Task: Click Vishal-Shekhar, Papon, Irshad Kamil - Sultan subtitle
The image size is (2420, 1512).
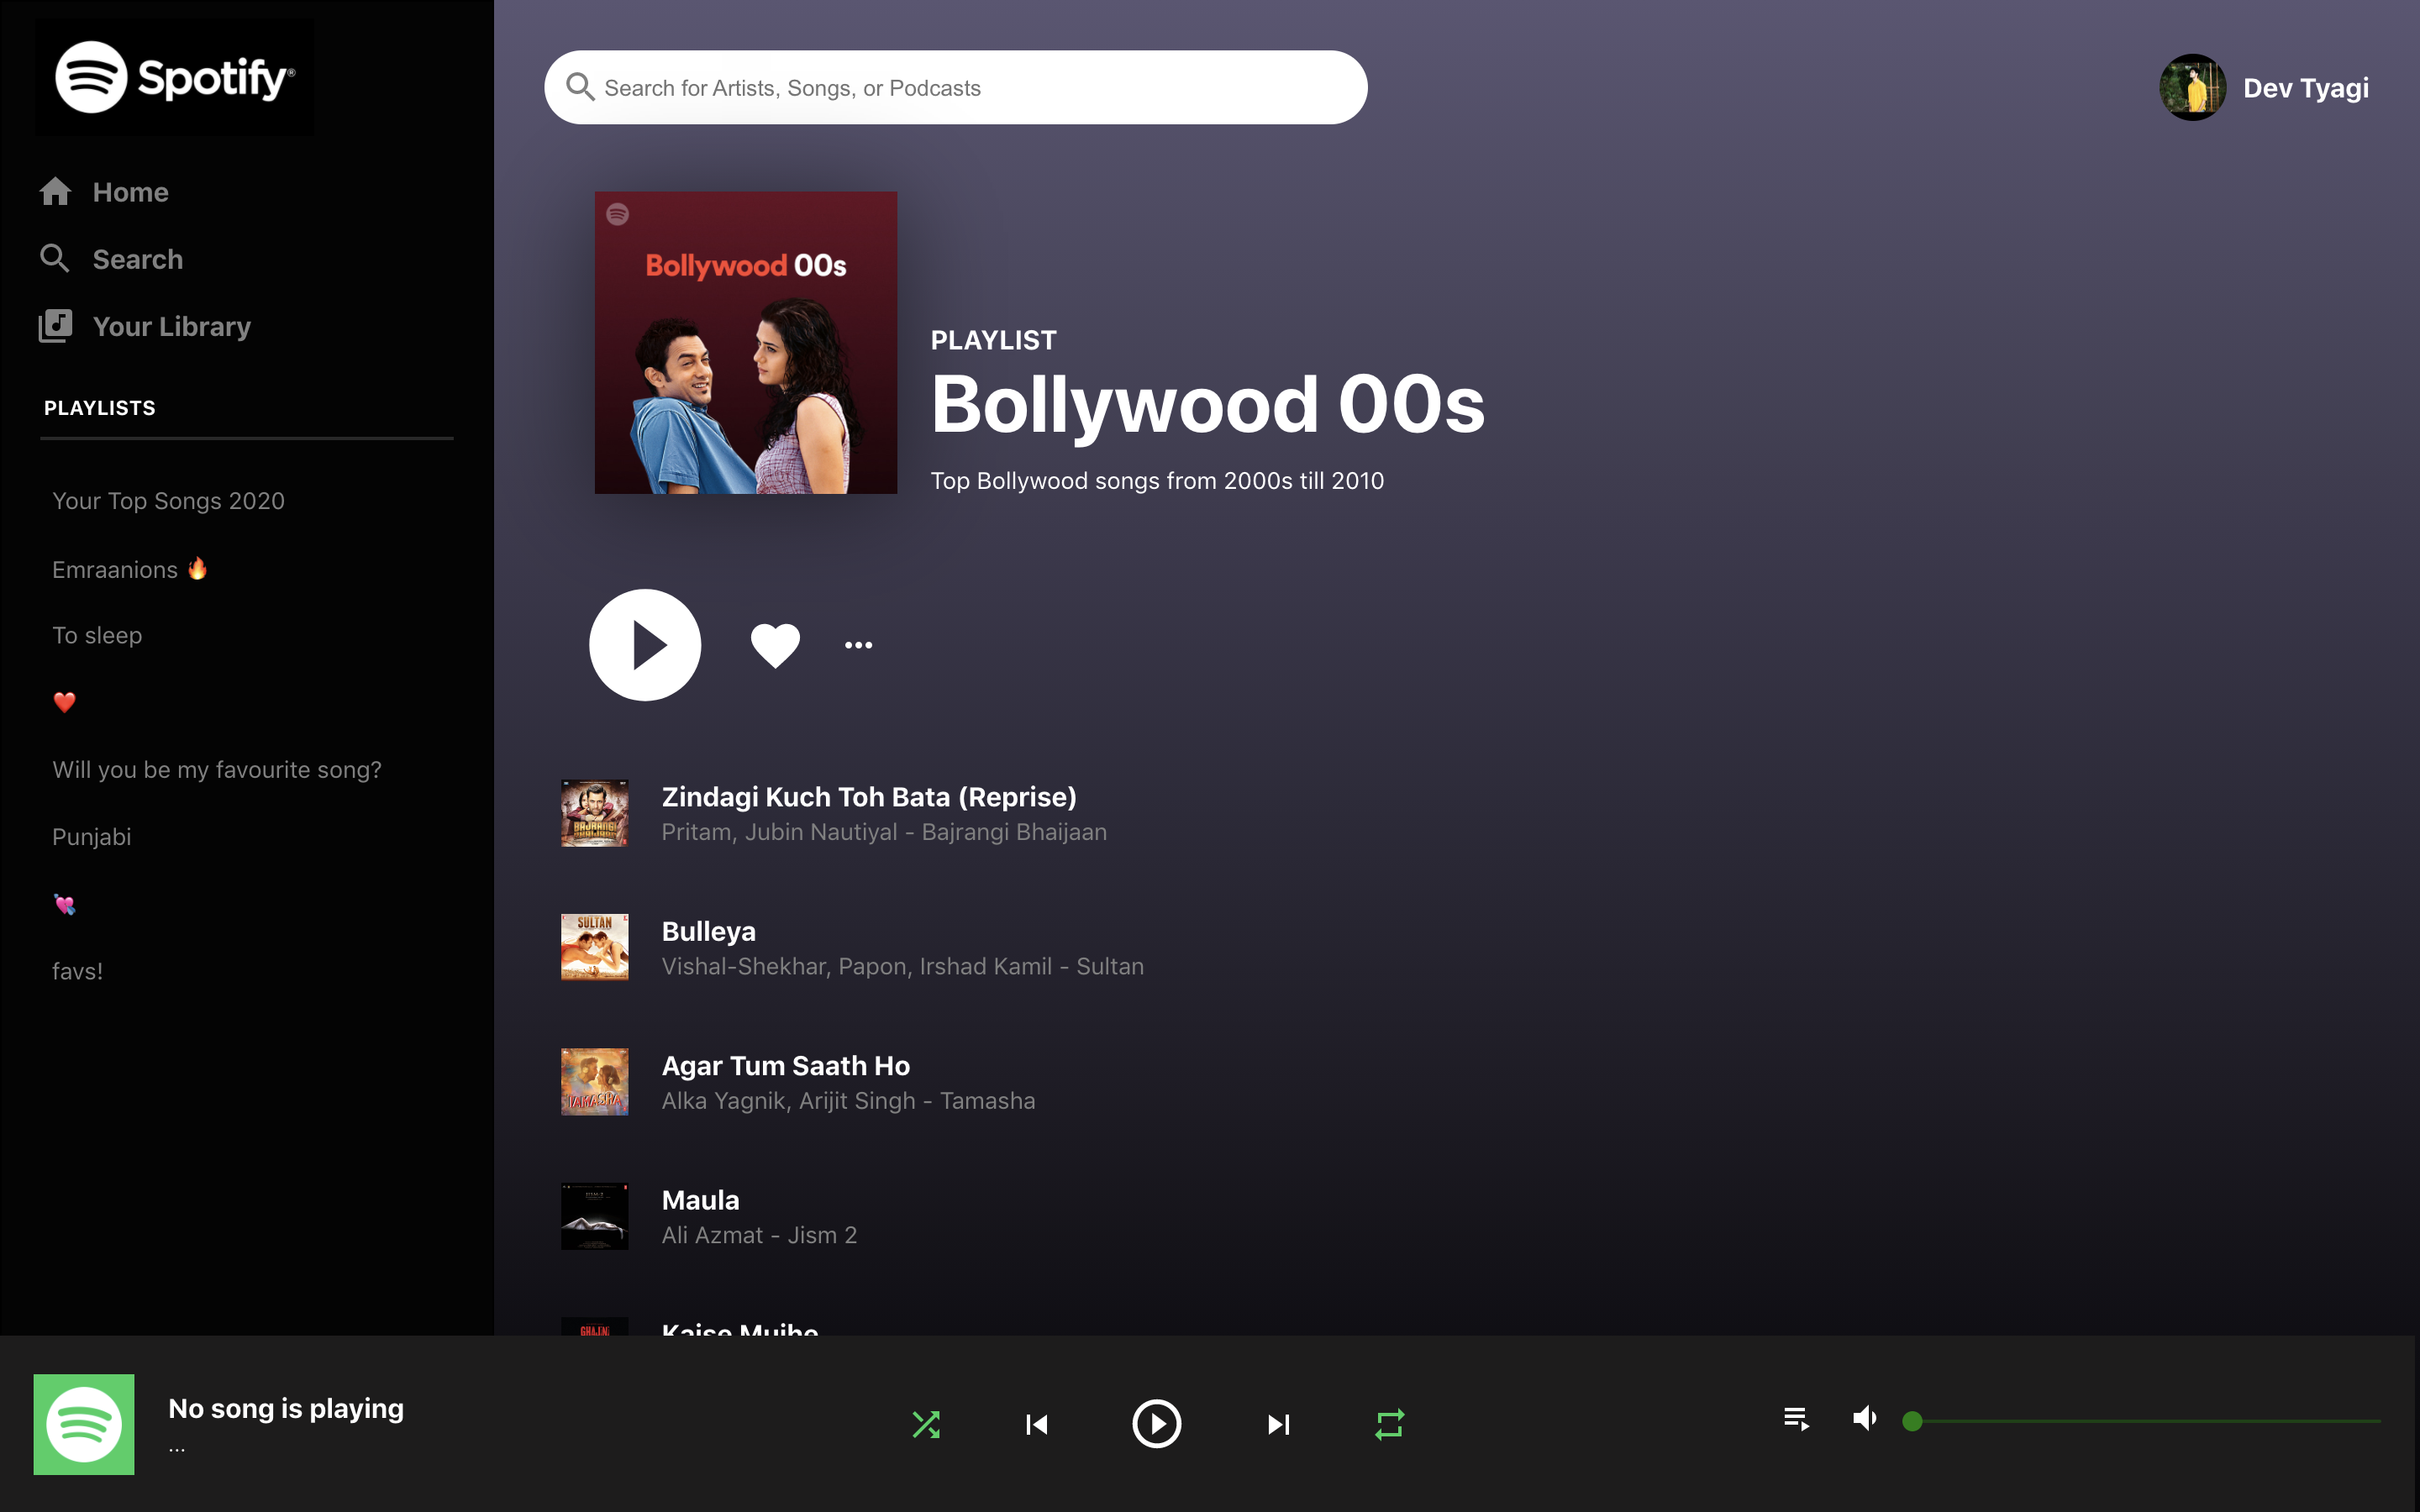Action: pos(902,966)
